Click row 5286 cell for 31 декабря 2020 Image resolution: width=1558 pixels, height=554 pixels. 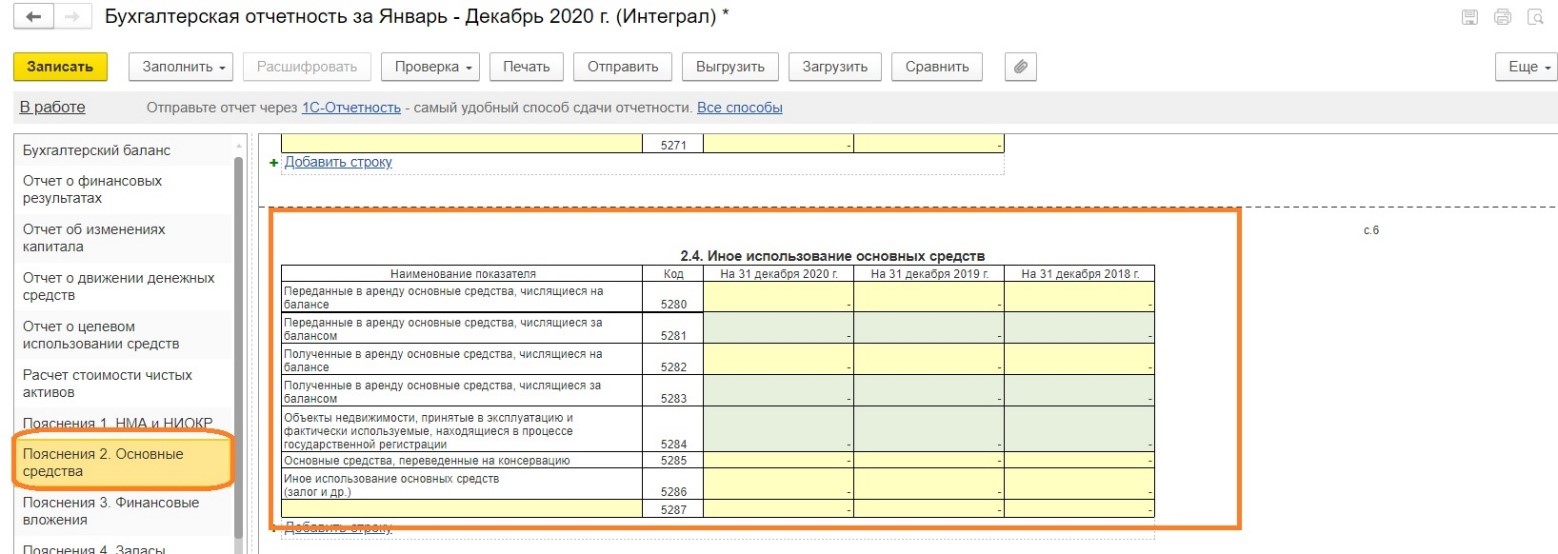coord(778,485)
